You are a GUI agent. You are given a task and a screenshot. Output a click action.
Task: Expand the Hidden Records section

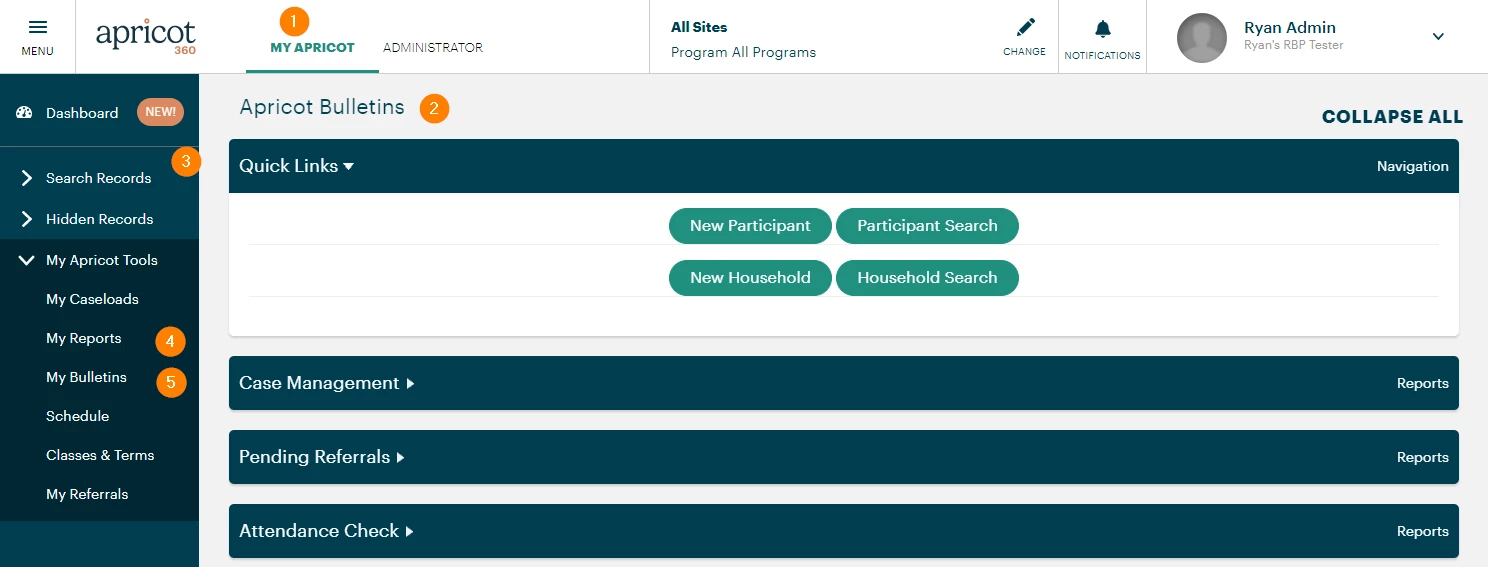(99, 219)
